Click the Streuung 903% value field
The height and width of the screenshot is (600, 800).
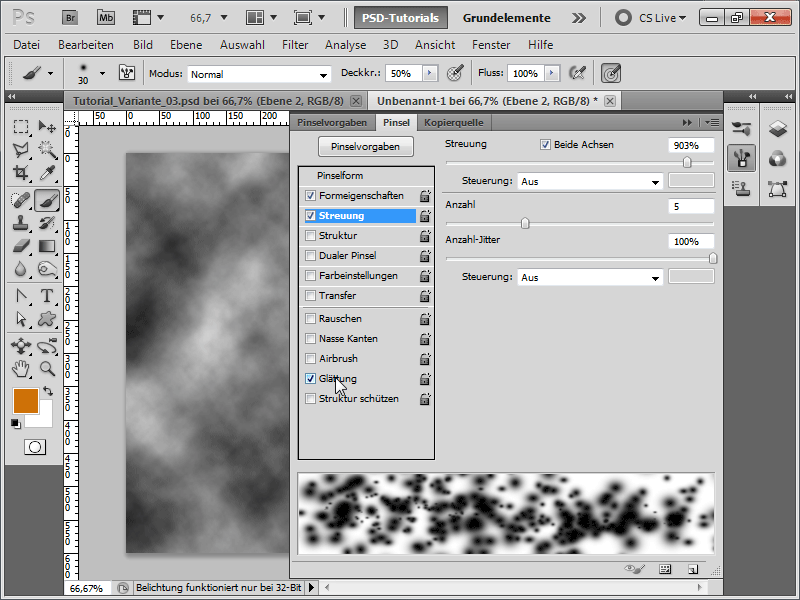pyautogui.click(x=691, y=145)
